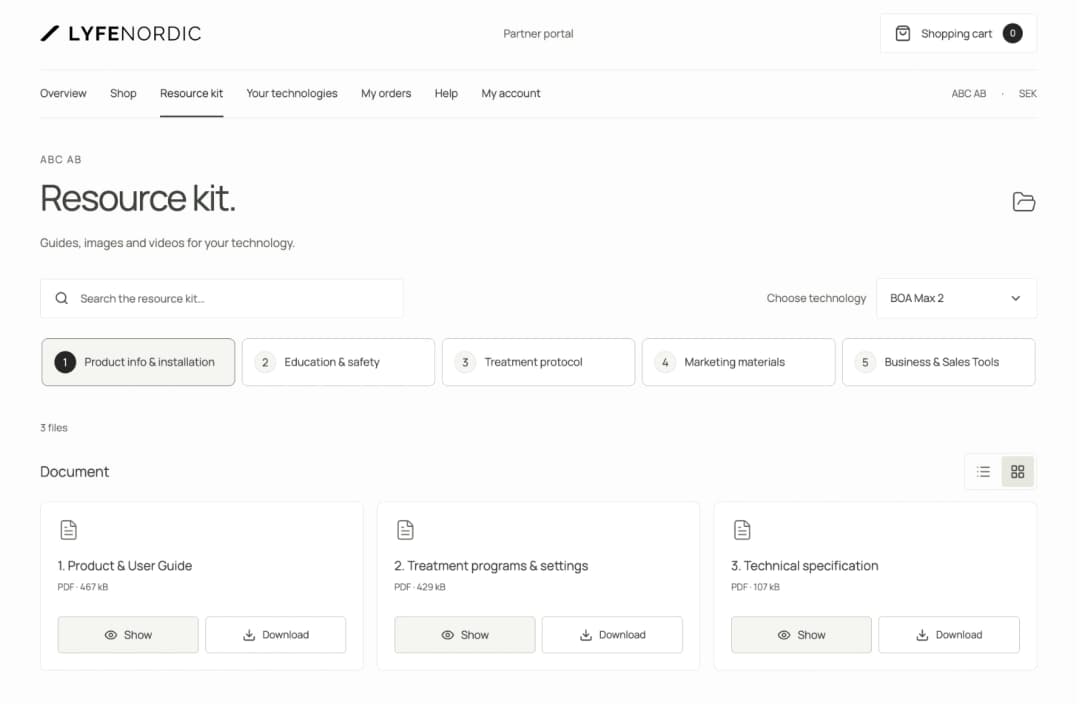Click document icon on Product & User Guide card

[x=68, y=530]
